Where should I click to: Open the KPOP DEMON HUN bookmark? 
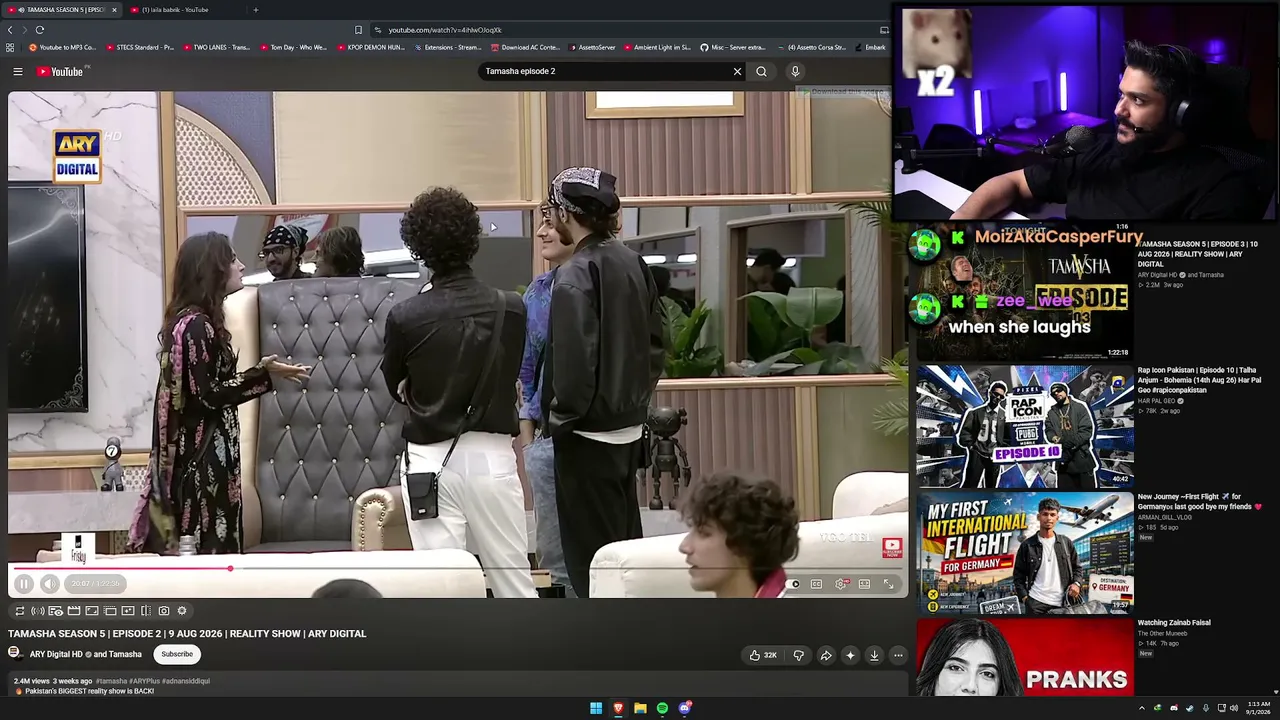point(370,47)
